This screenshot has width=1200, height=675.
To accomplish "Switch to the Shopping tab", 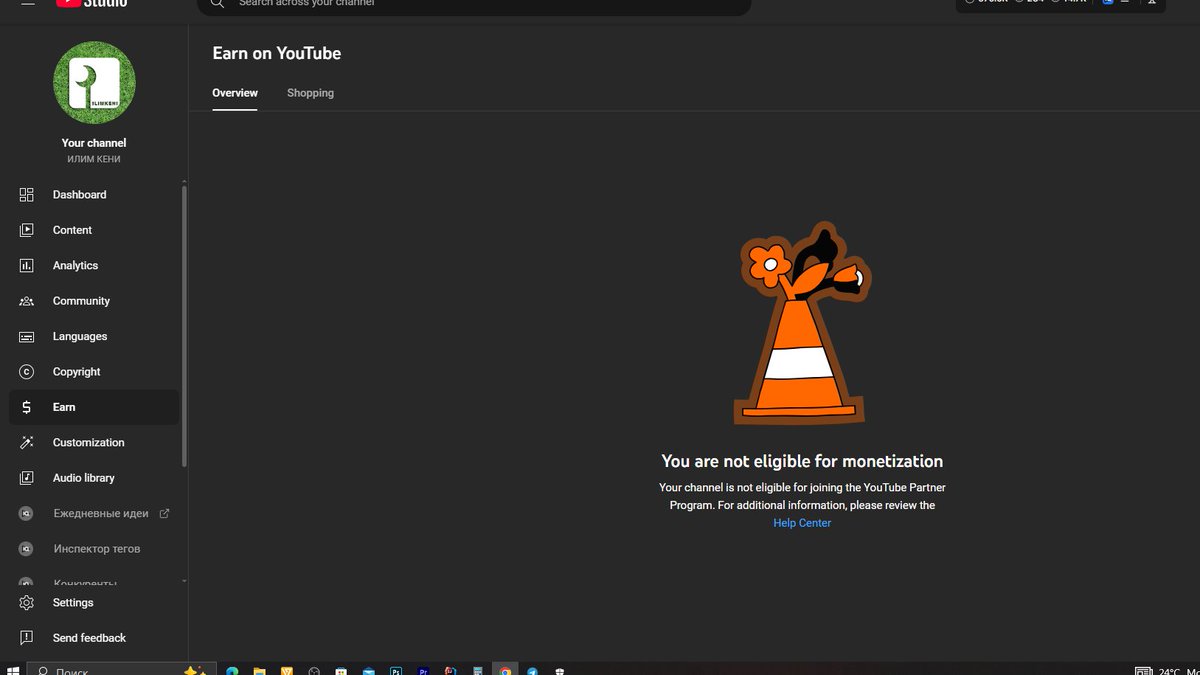I will point(310,93).
